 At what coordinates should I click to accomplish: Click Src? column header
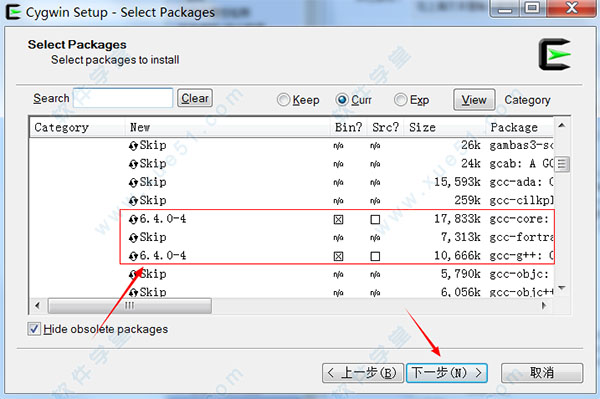pyautogui.click(x=385, y=127)
